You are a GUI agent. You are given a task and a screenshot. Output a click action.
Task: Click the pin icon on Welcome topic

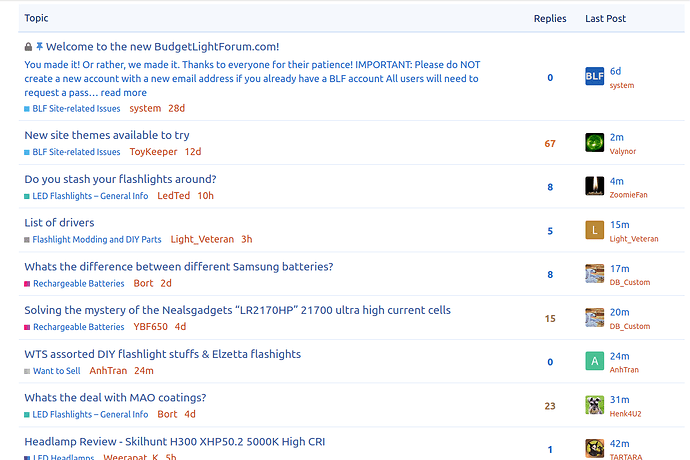point(40,46)
